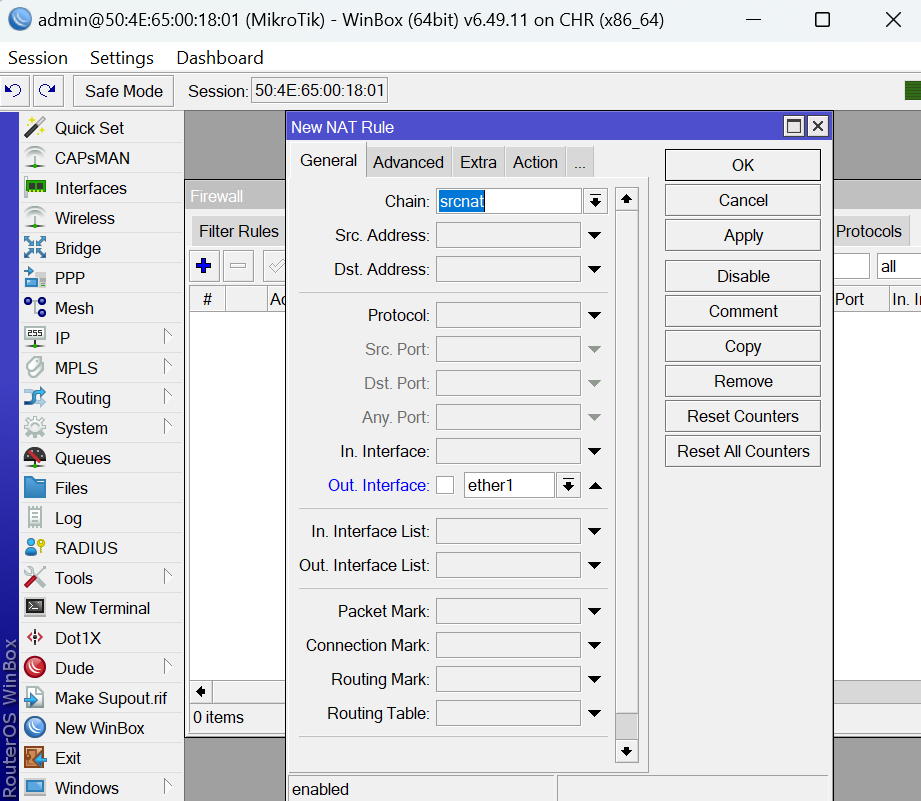Click the Apply button
The height and width of the screenshot is (801, 921).
742,235
